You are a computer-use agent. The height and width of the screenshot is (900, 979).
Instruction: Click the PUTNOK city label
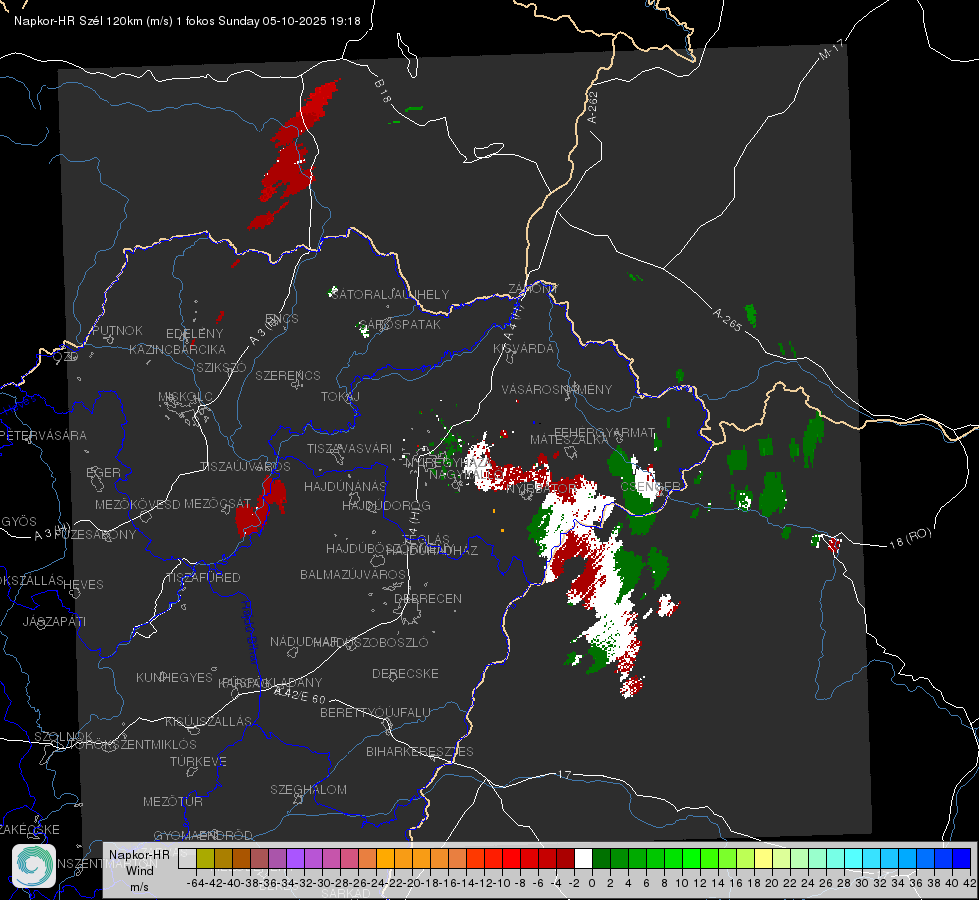117,330
